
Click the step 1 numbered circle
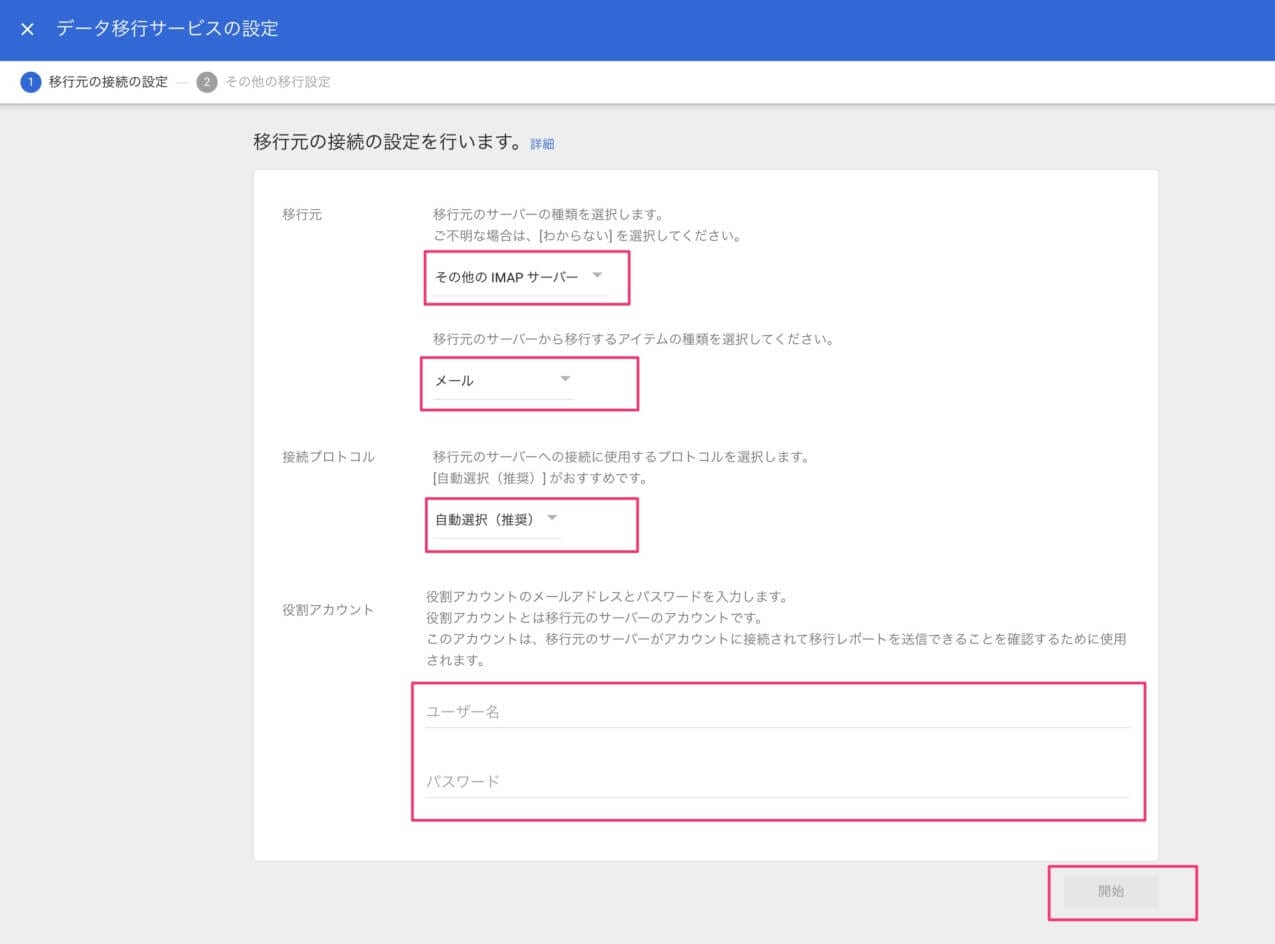(x=31, y=82)
